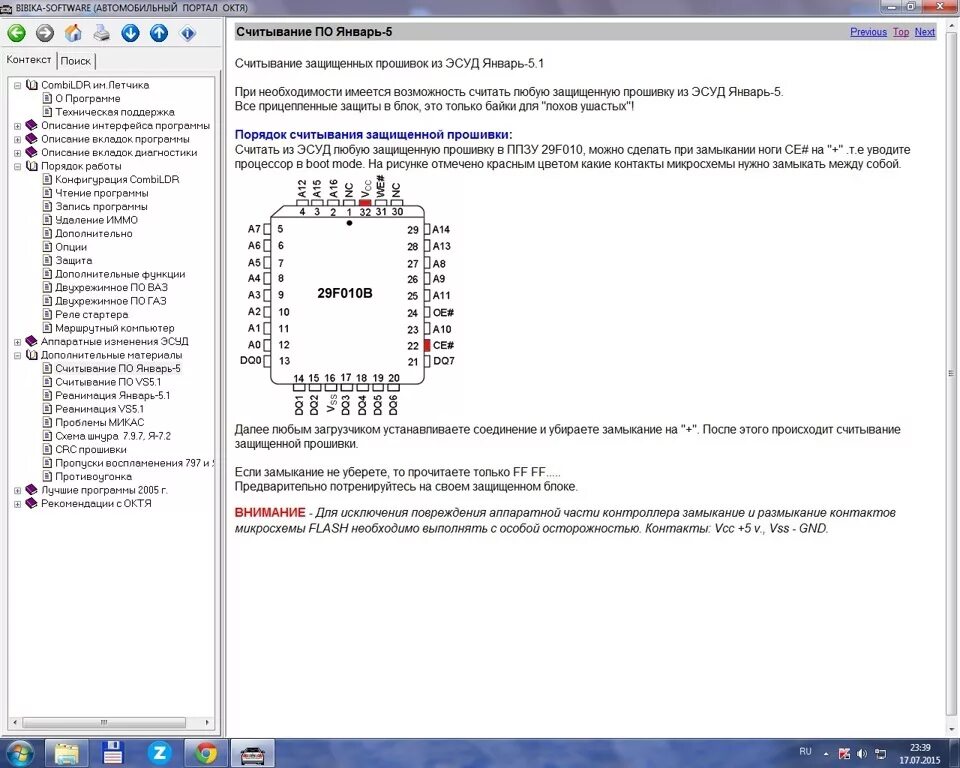
Task: Open the Windows Start button
Action: (x=18, y=753)
